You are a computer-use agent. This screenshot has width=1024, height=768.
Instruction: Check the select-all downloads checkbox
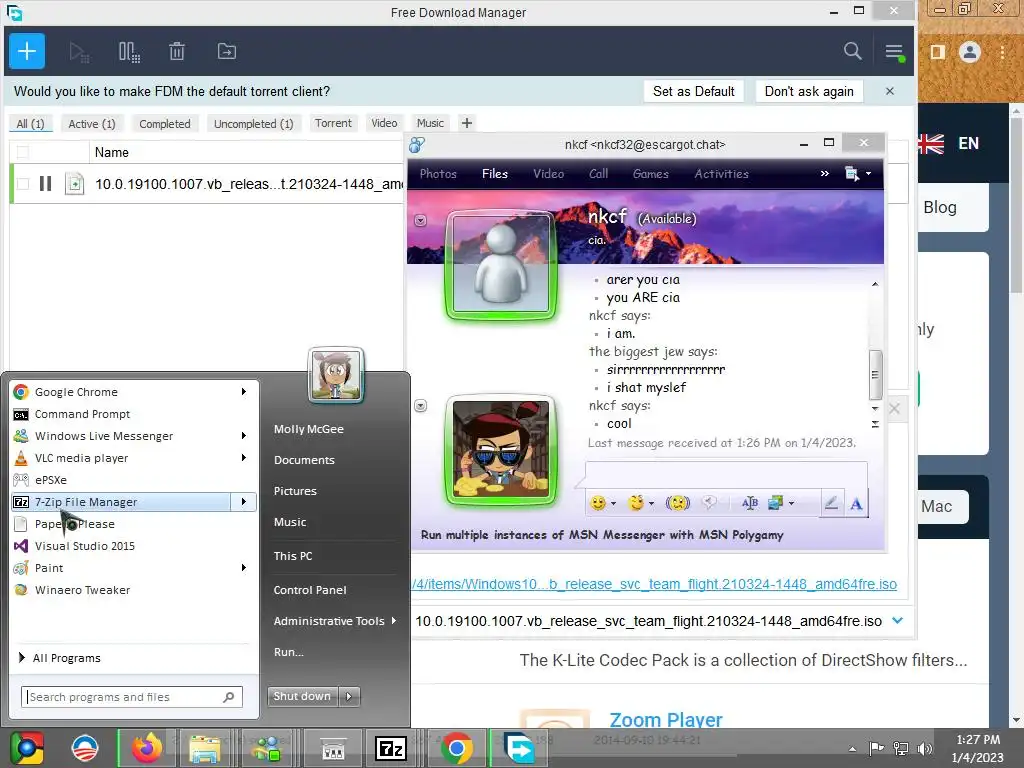pos(23,152)
